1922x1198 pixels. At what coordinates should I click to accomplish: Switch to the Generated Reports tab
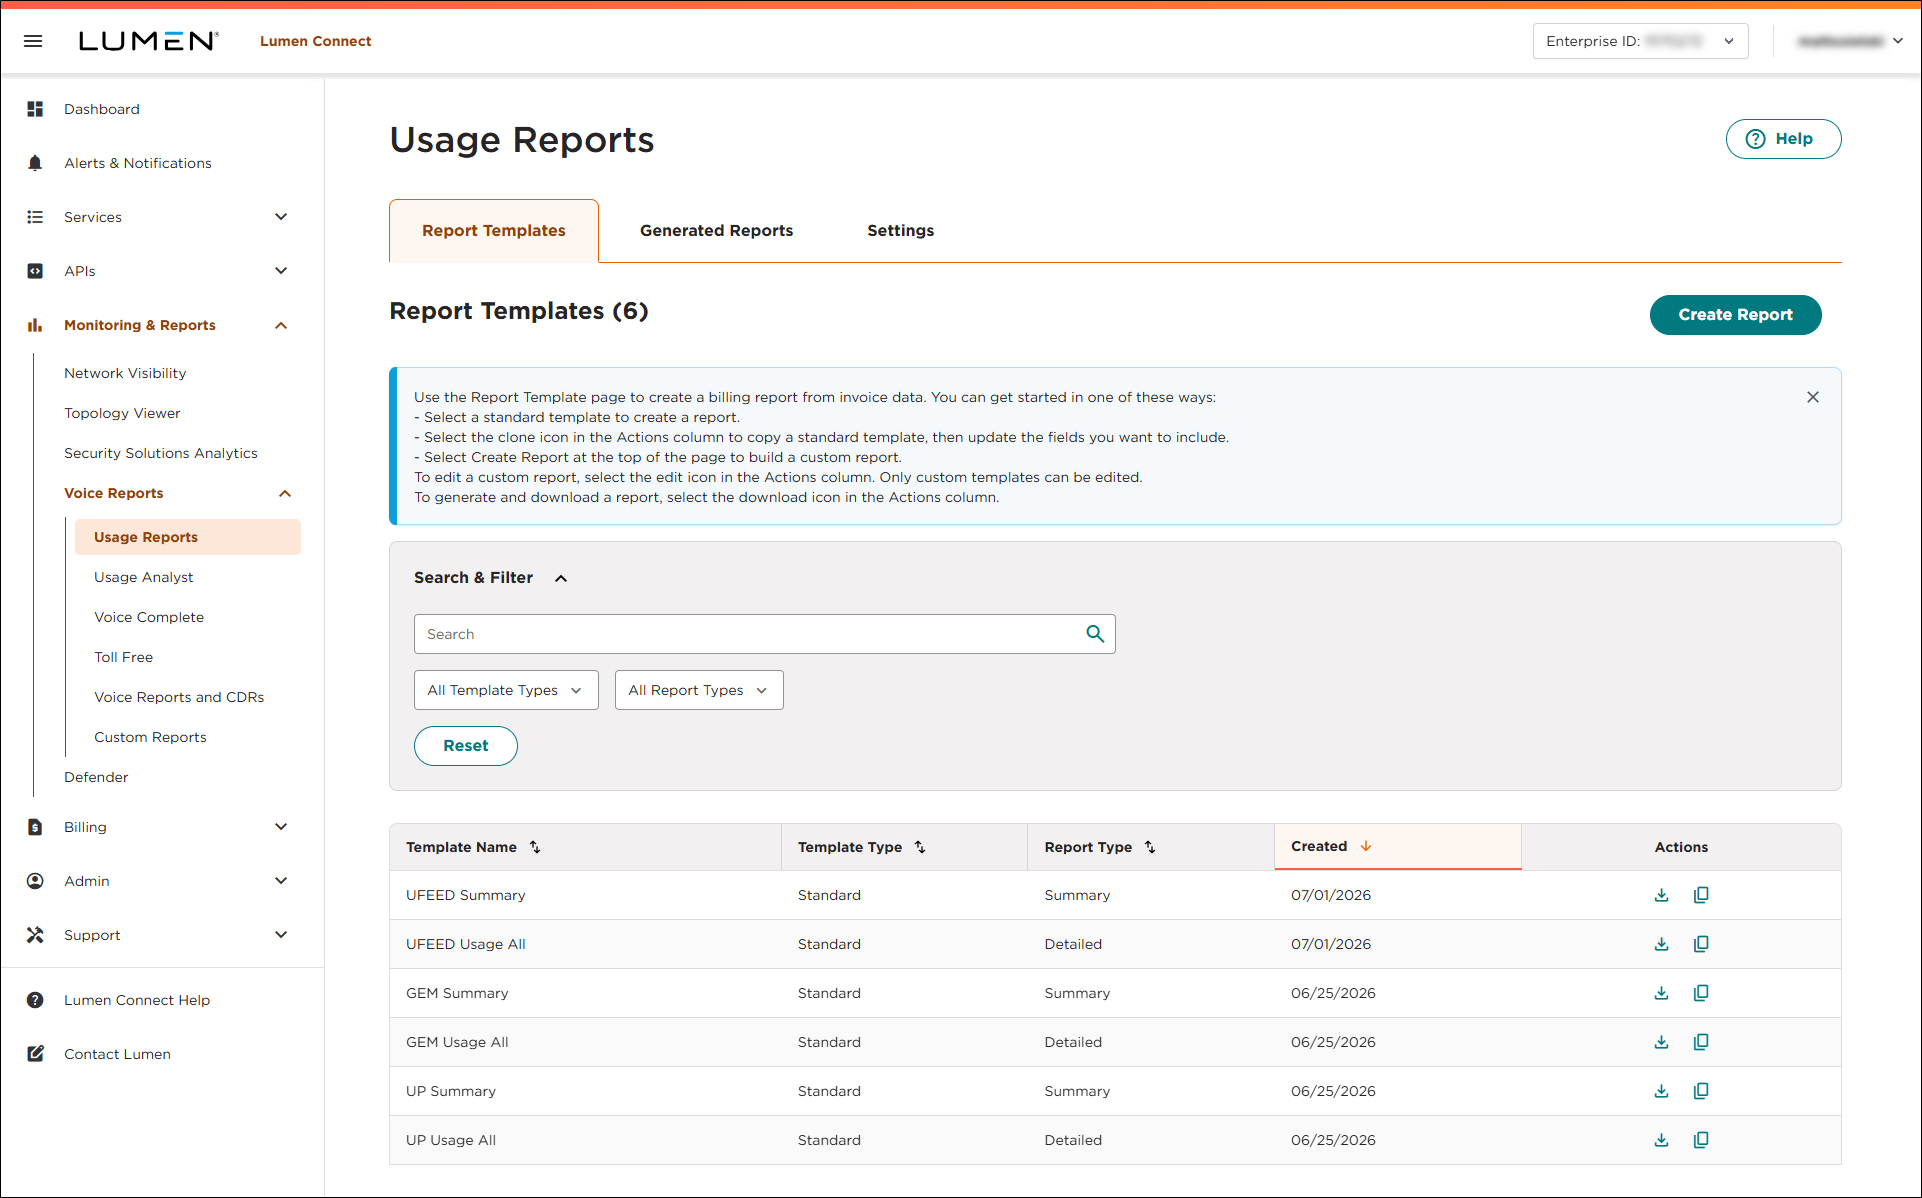coord(716,231)
